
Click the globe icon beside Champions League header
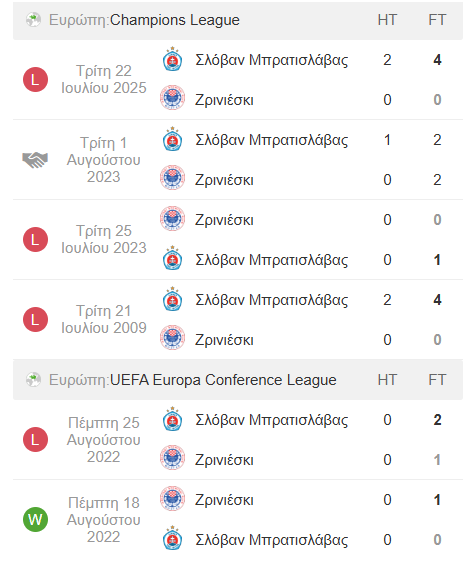[x=34, y=20]
